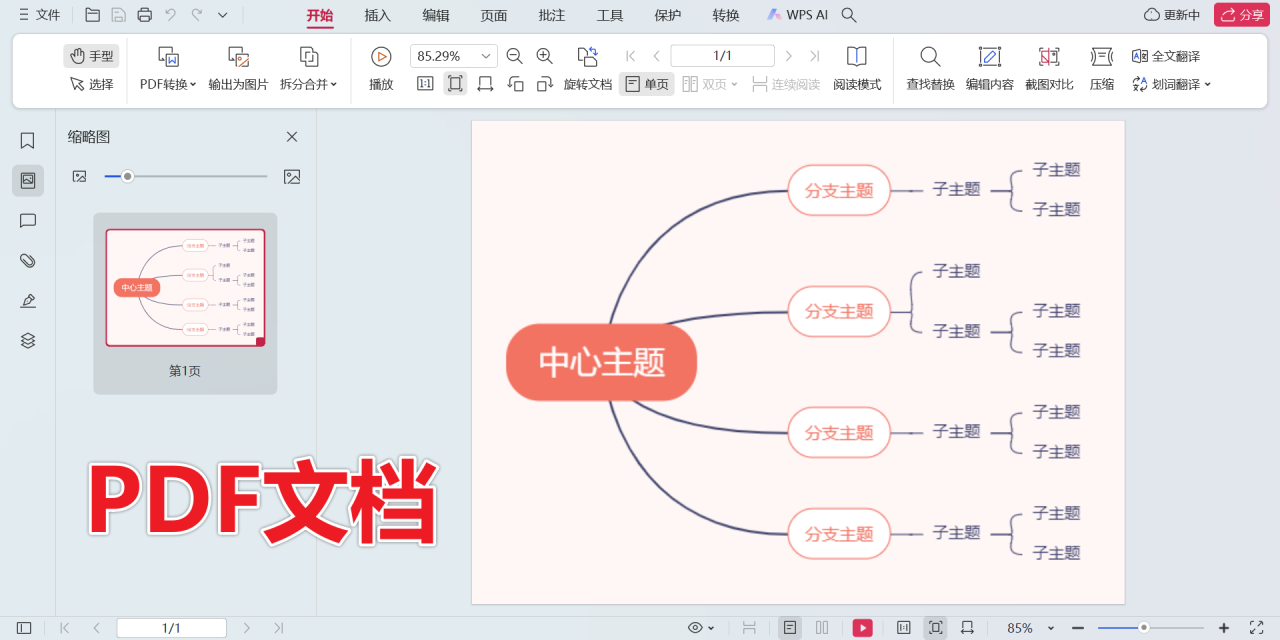Screen dimensions: 1280x640
Task: Enter fullscreen from status bar icon
Action: tap(1257, 628)
